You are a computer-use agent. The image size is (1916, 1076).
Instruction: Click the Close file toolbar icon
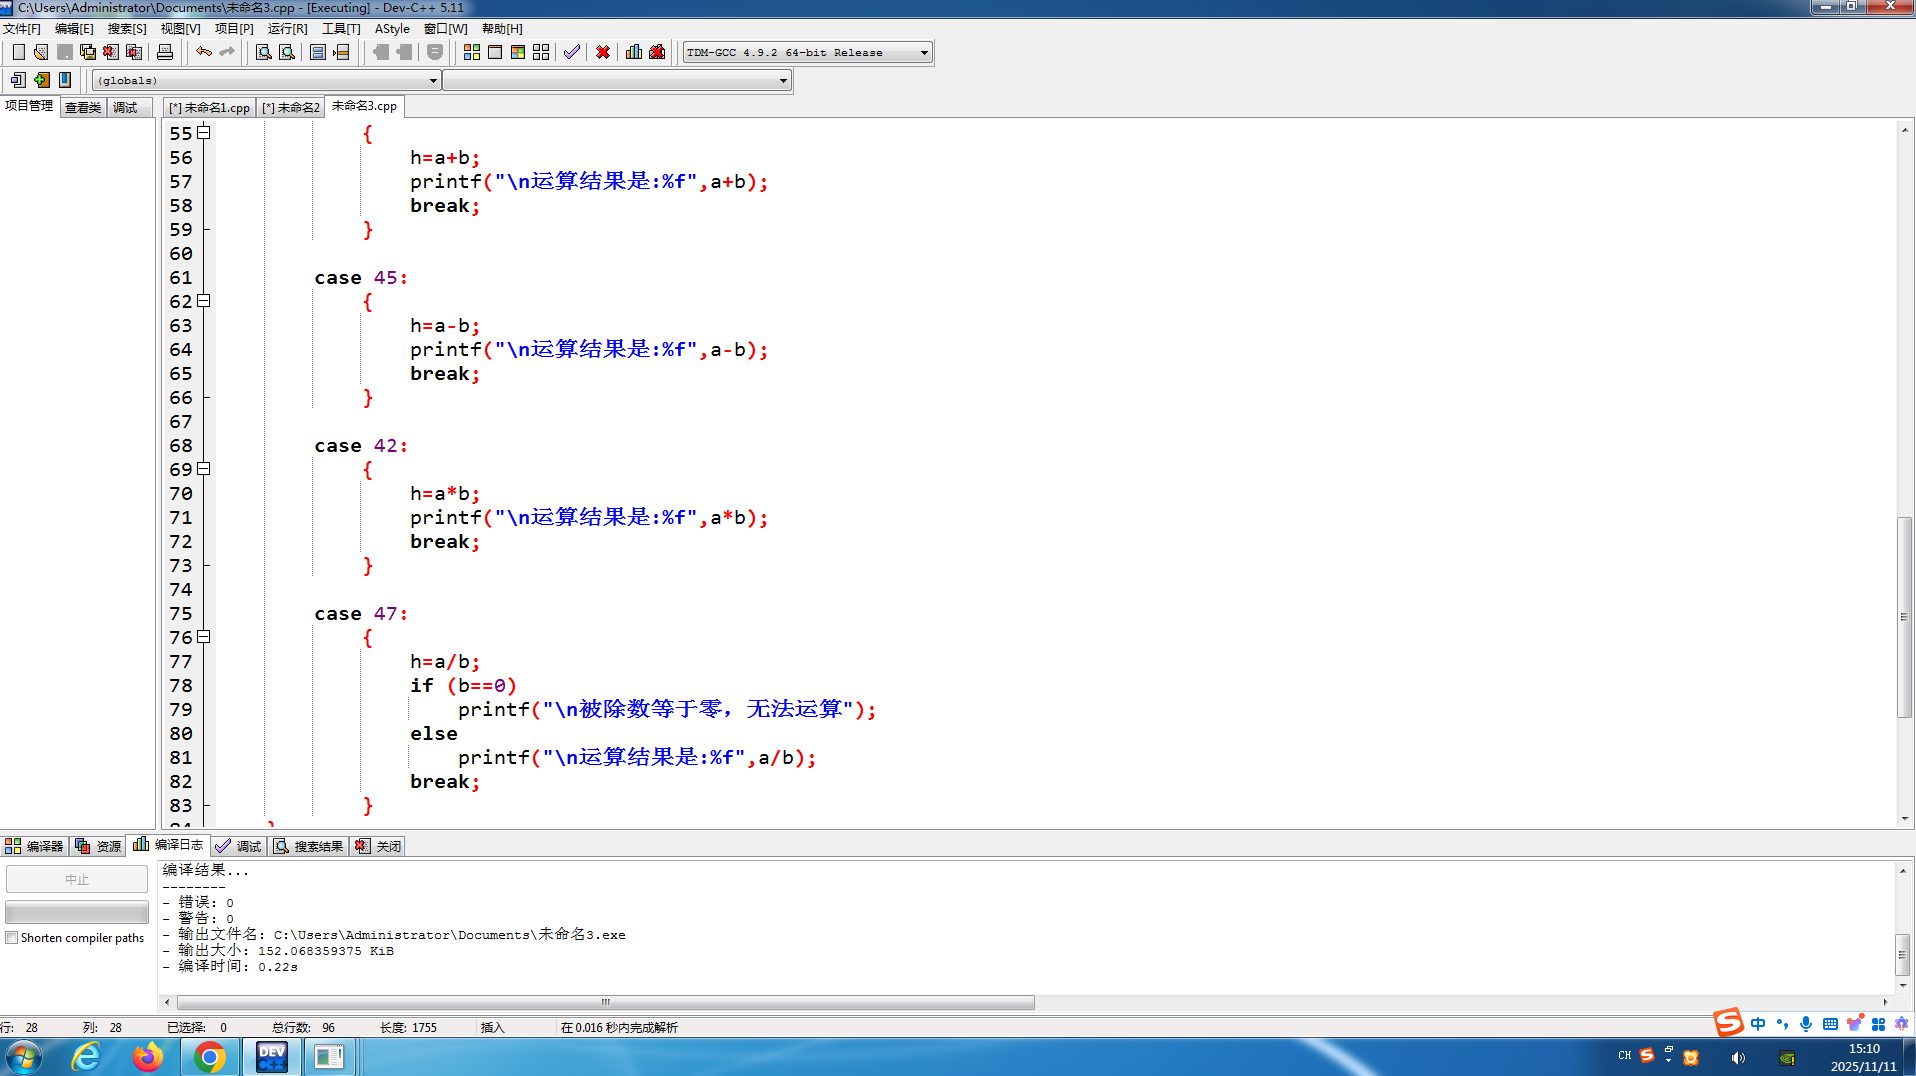(x=111, y=52)
